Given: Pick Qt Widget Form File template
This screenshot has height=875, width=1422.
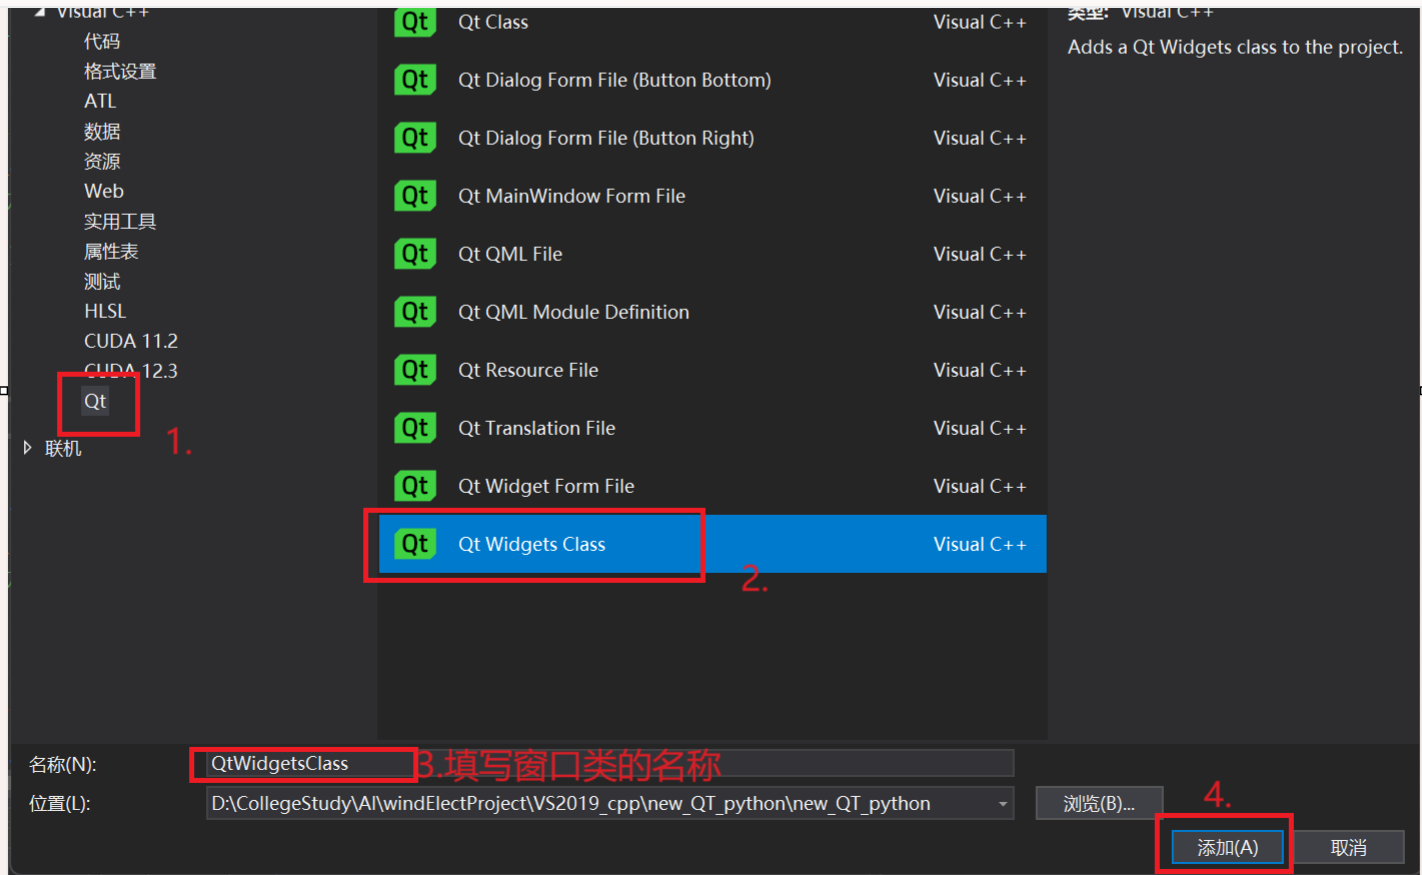Looking at the screenshot, I should click(712, 486).
